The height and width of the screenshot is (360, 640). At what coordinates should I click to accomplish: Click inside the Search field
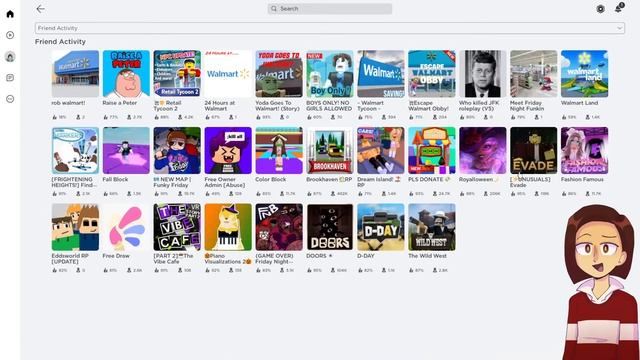(330, 9)
